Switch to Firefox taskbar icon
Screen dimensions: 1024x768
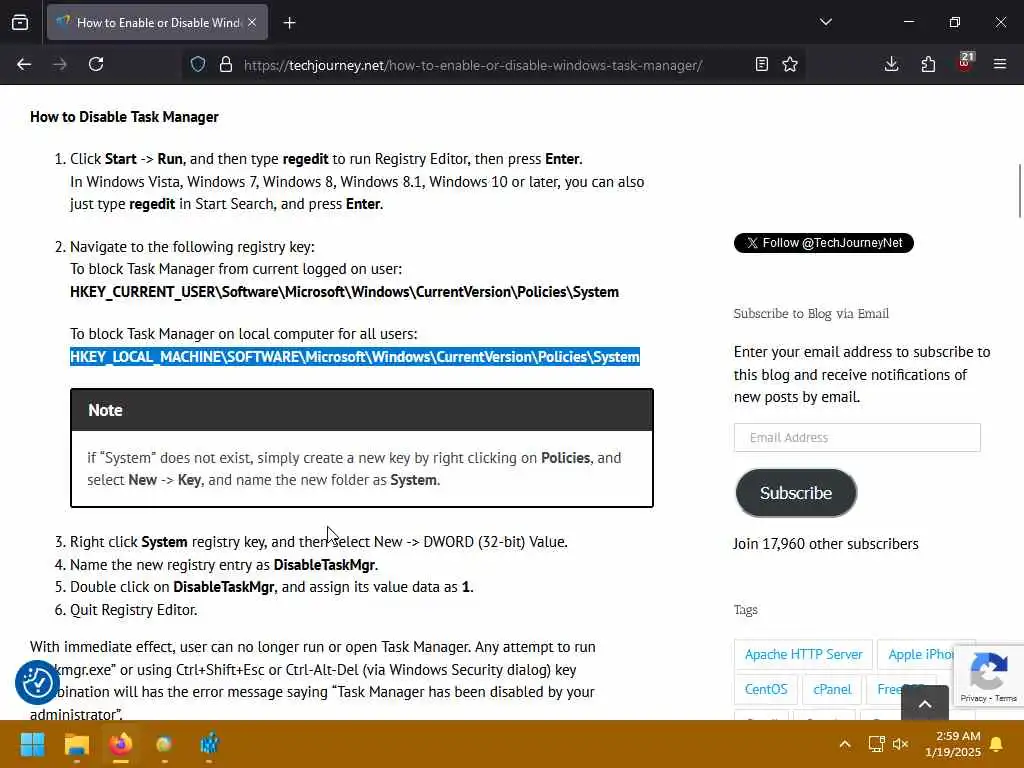pyautogui.click(x=121, y=744)
